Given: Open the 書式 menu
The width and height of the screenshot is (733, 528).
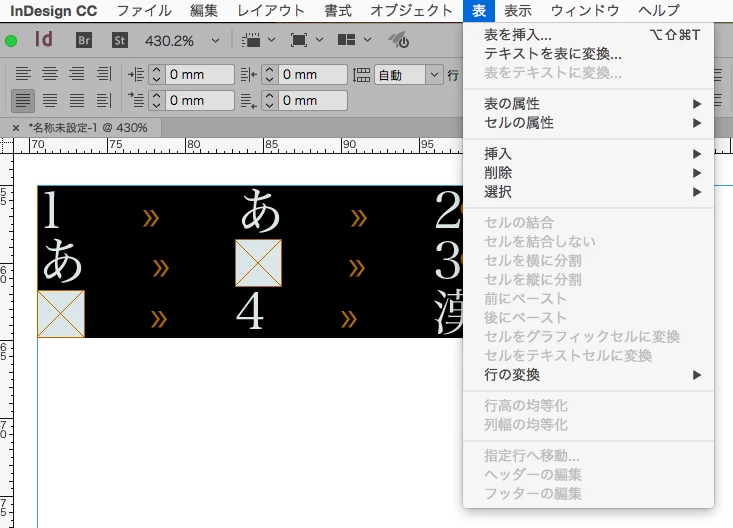Looking at the screenshot, I should click(338, 10).
